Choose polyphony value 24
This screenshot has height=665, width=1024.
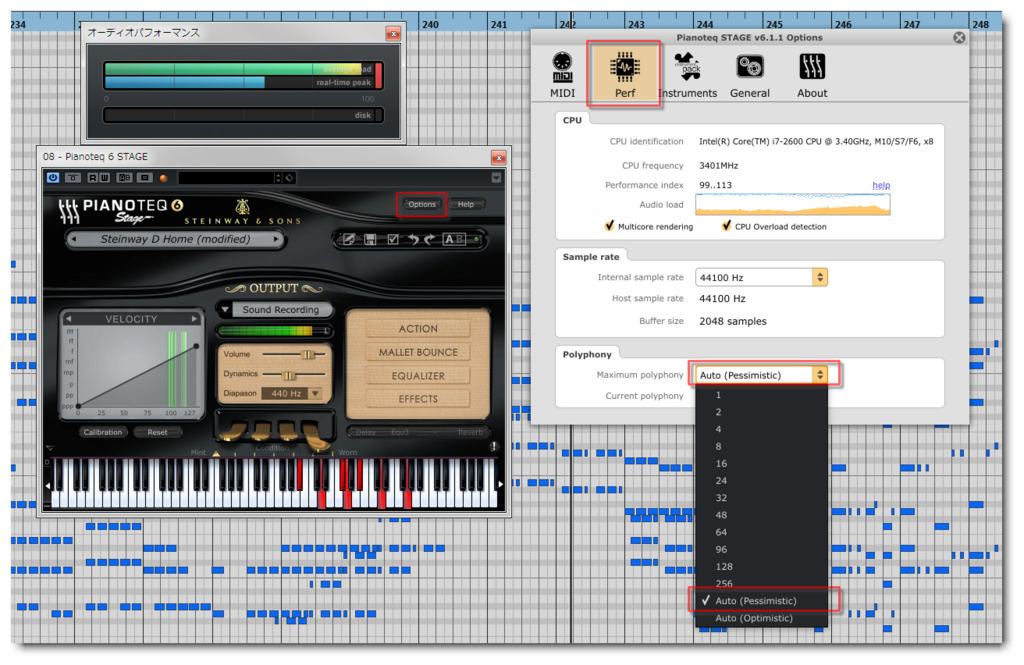(761, 481)
